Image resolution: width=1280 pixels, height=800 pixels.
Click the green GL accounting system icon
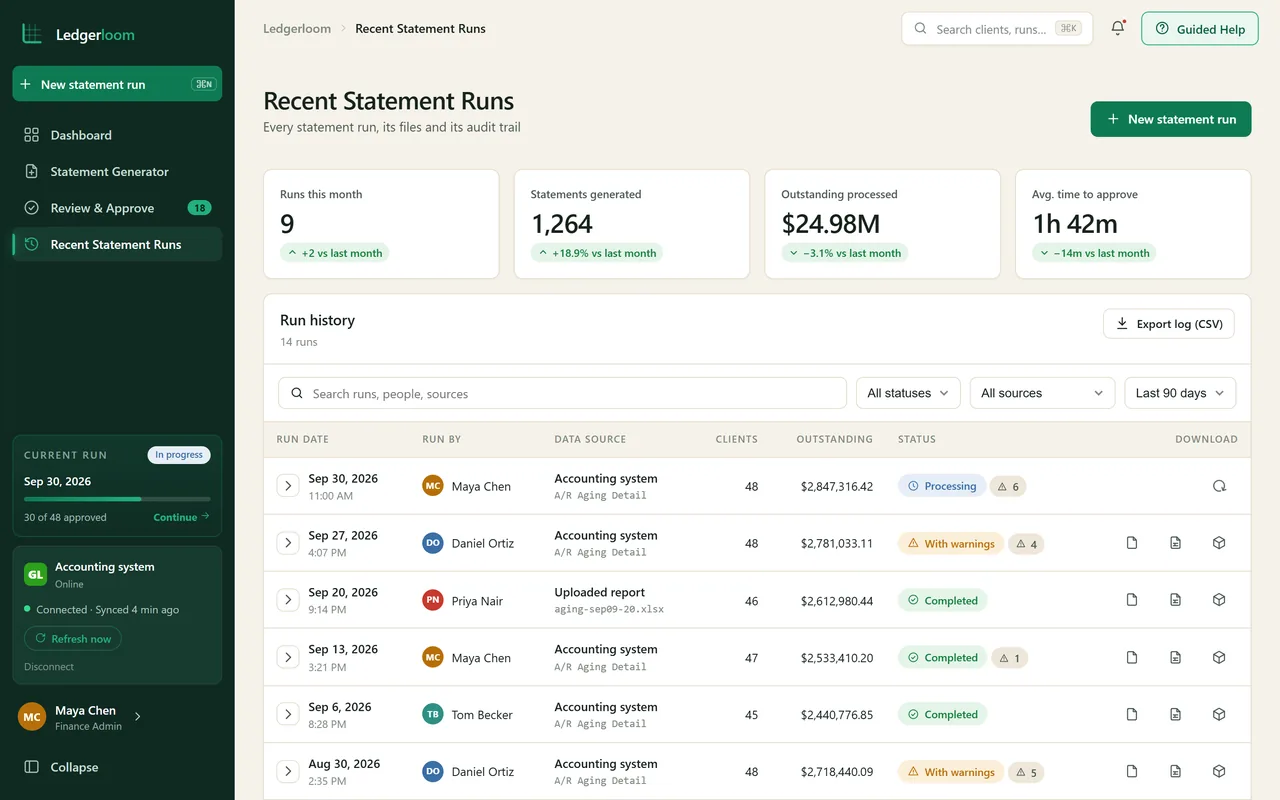click(x=35, y=574)
